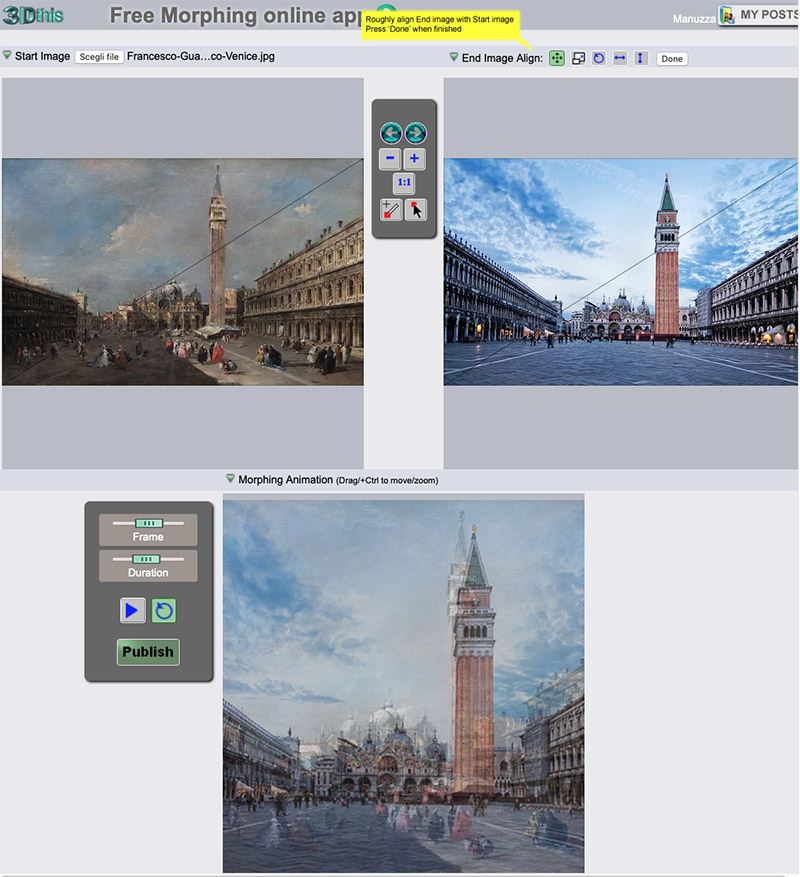Click the undo left-arrow button
The image size is (800, 877).
point(391,133)
